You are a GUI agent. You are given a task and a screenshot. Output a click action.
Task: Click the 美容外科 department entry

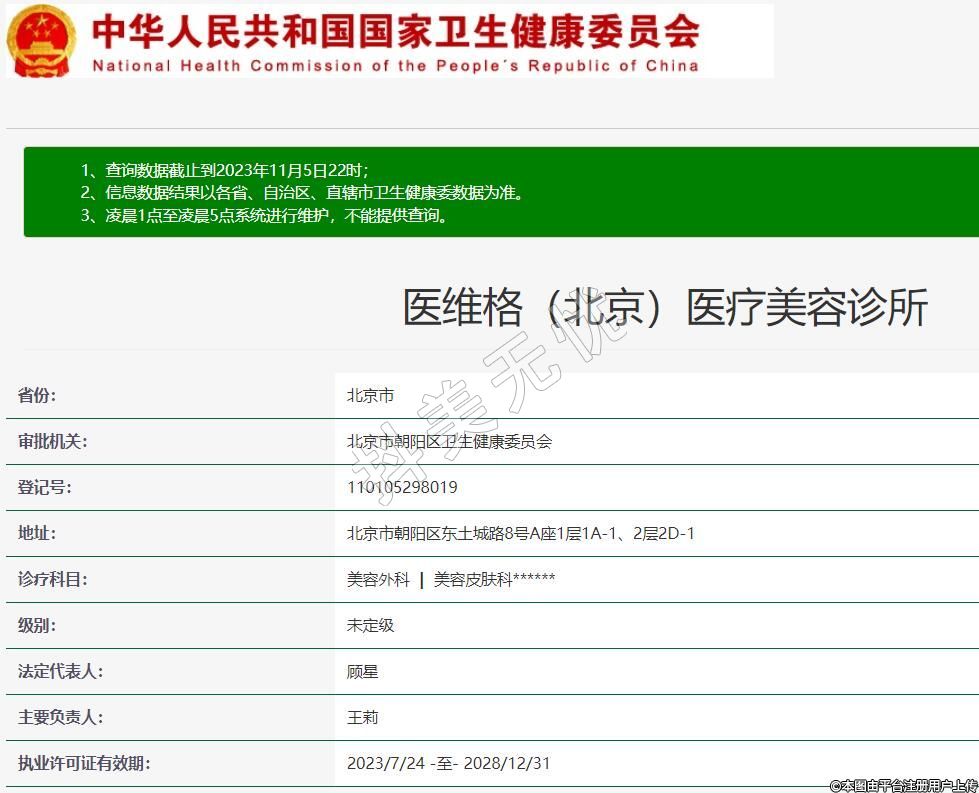[x=378, y=579]
